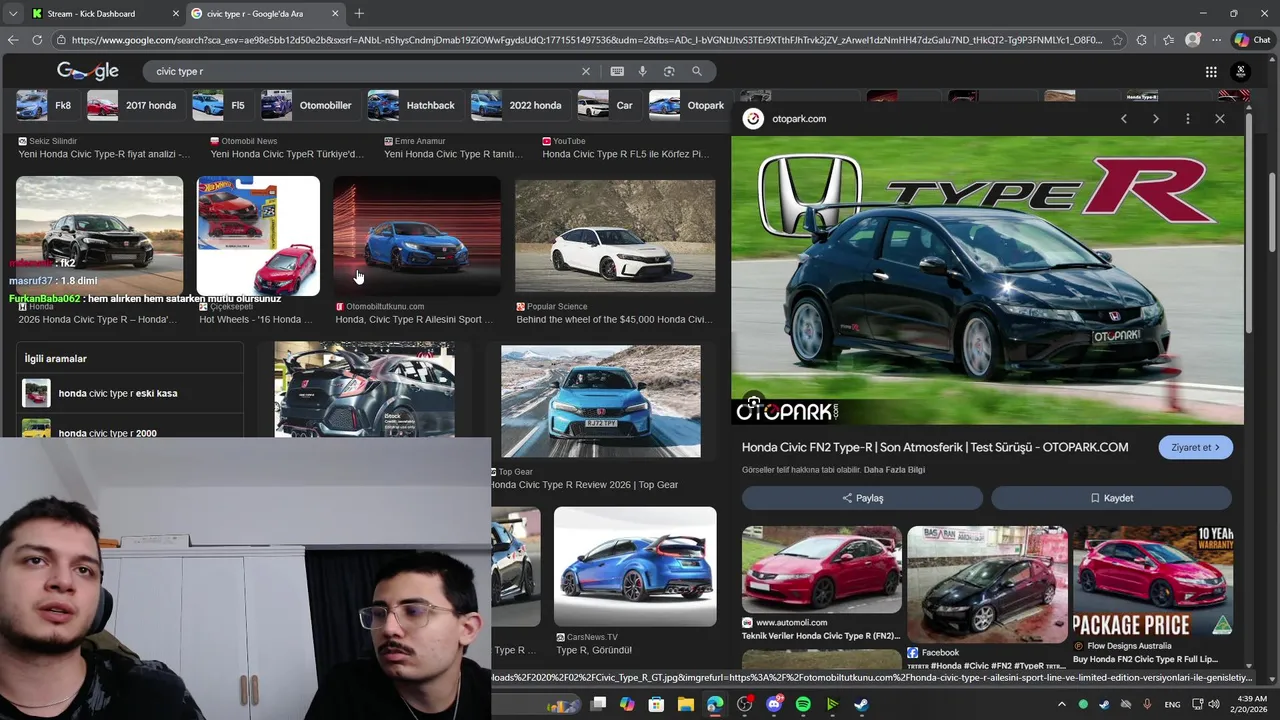
Task: Open Discord from the taskbar
Action: click(x=774, y=705)
